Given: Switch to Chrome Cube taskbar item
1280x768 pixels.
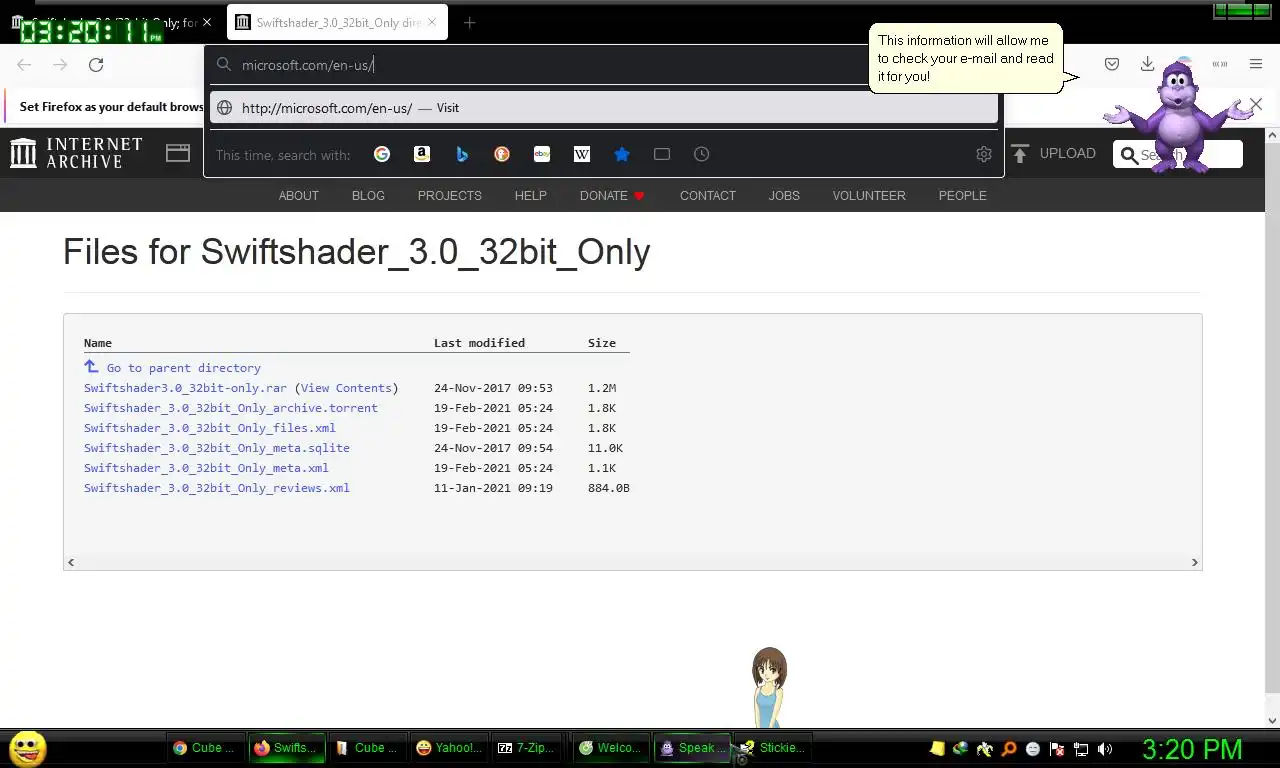Looking at the screenshot, I should coord(205,748).
